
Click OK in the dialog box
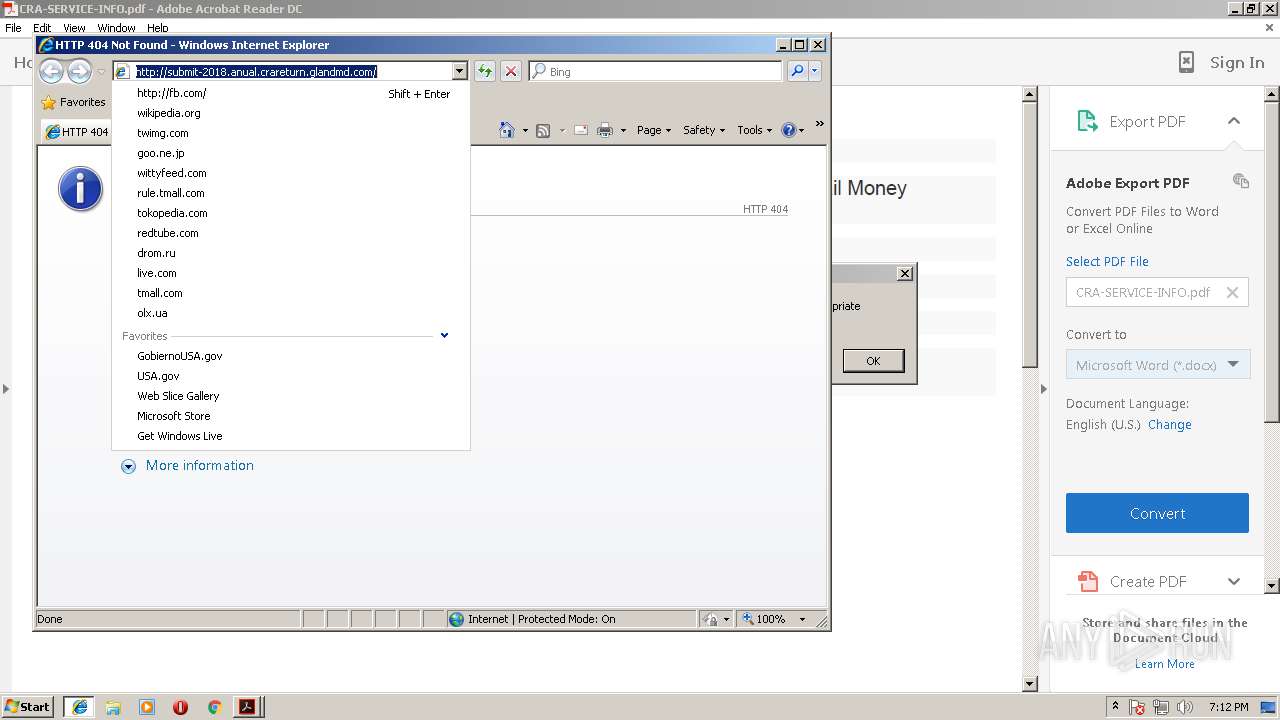pyautogui.click(x=873, y=361)
